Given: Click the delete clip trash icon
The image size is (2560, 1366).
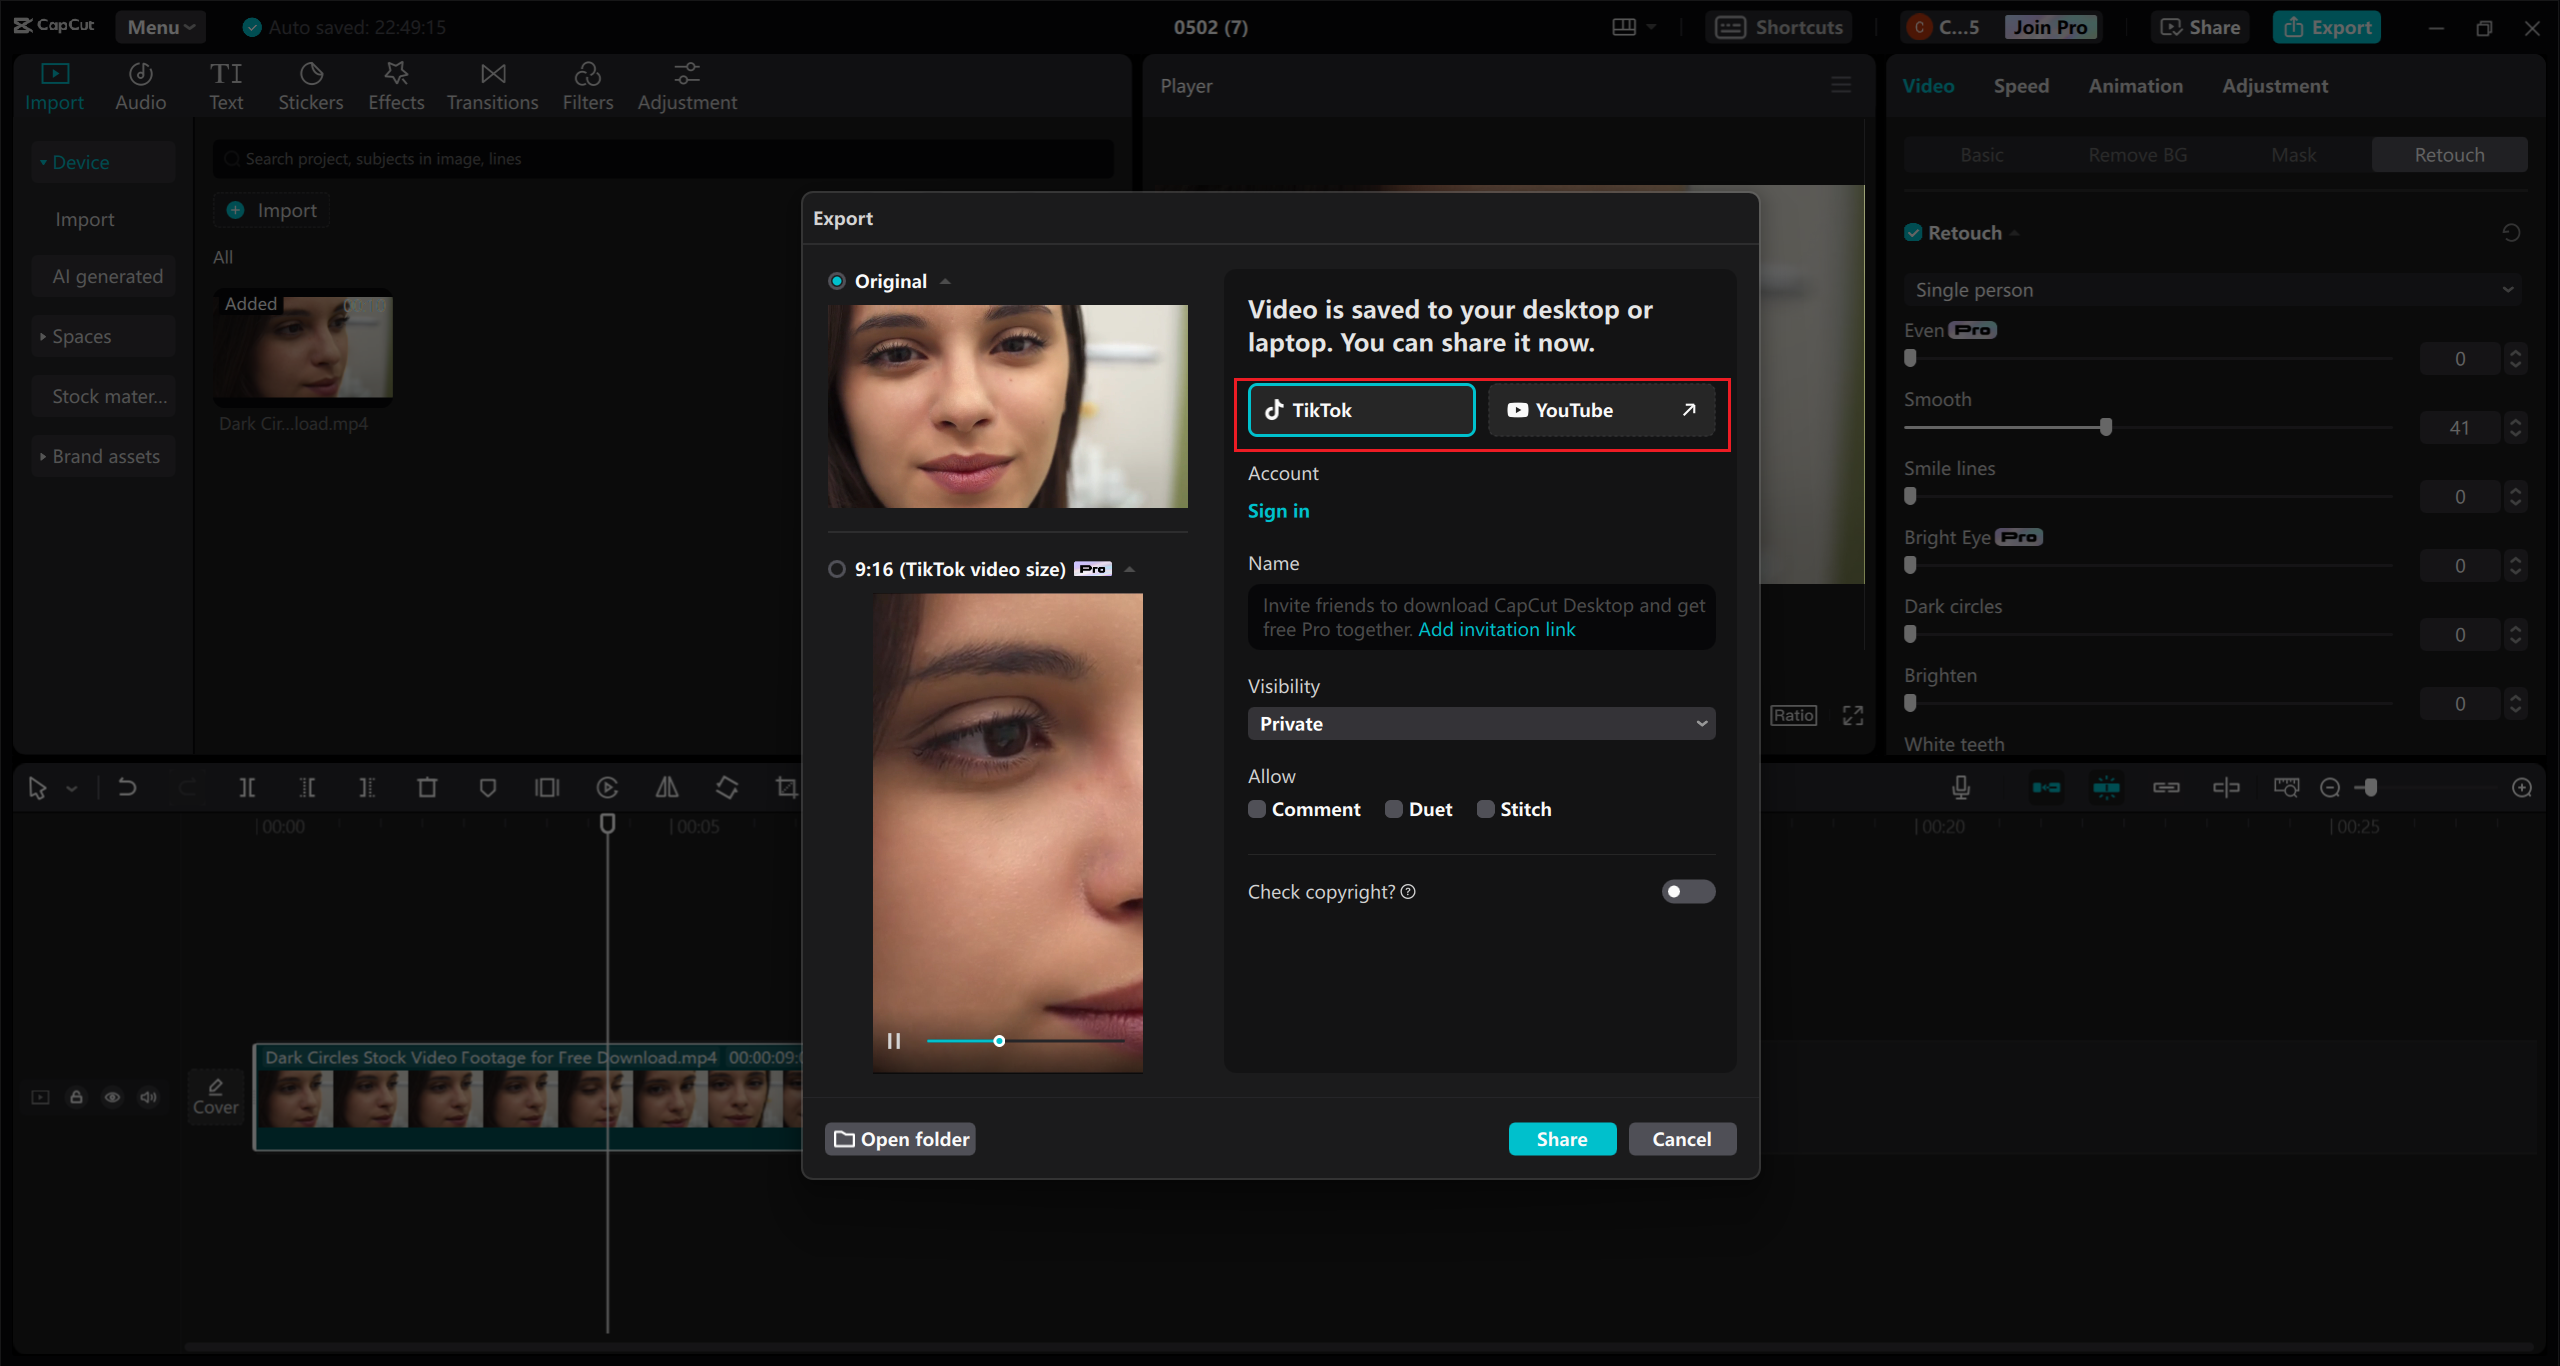Looking at the screenshot, I should (x=427, y=788).
